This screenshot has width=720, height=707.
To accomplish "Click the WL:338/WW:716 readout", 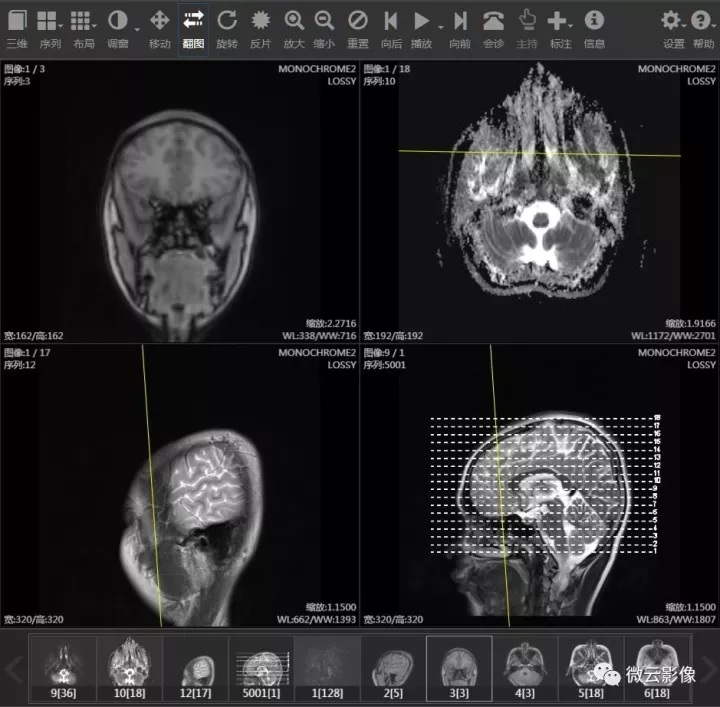I will 319,336.
